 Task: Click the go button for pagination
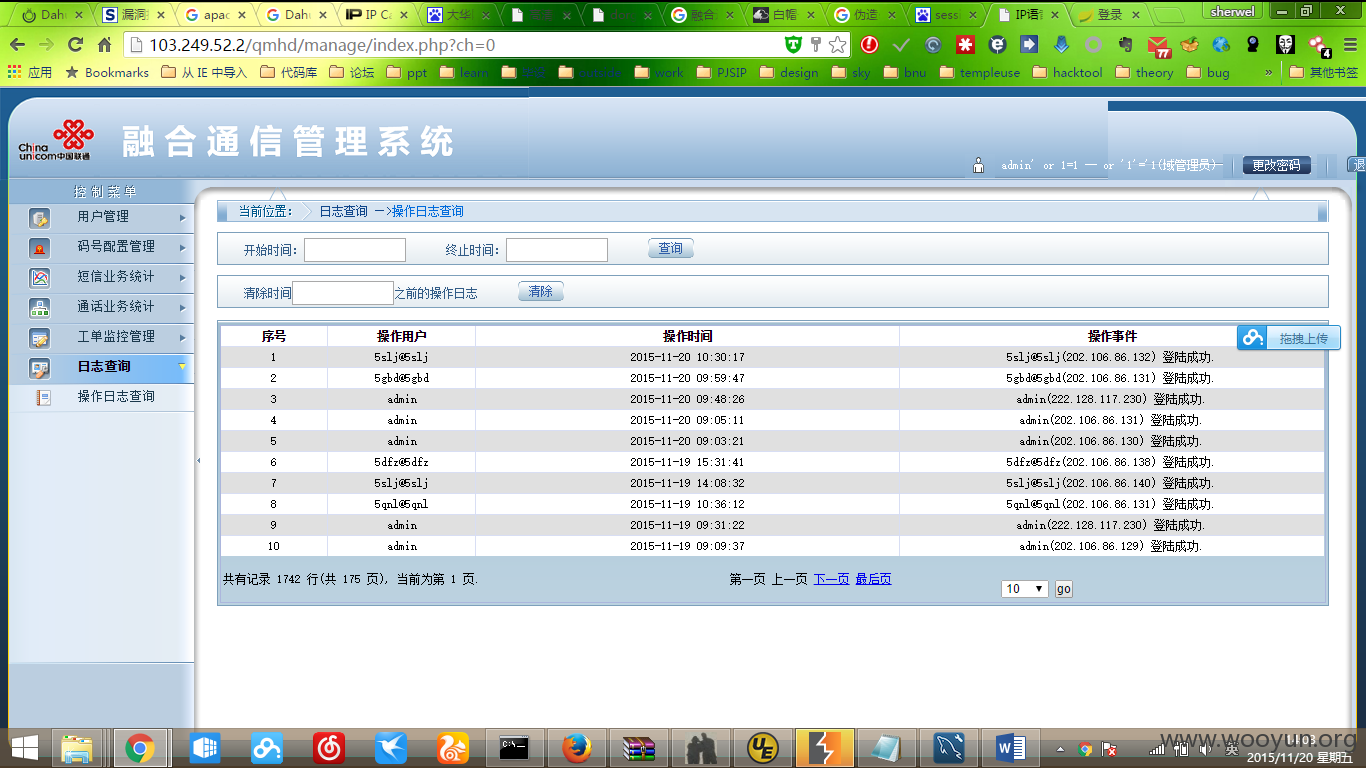click(x=1064, y=589)
